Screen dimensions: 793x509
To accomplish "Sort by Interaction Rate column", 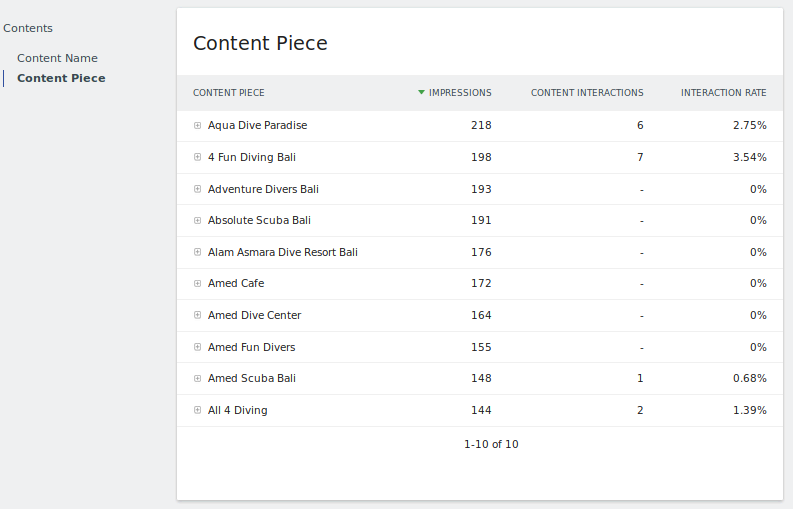I will point(723,93).
